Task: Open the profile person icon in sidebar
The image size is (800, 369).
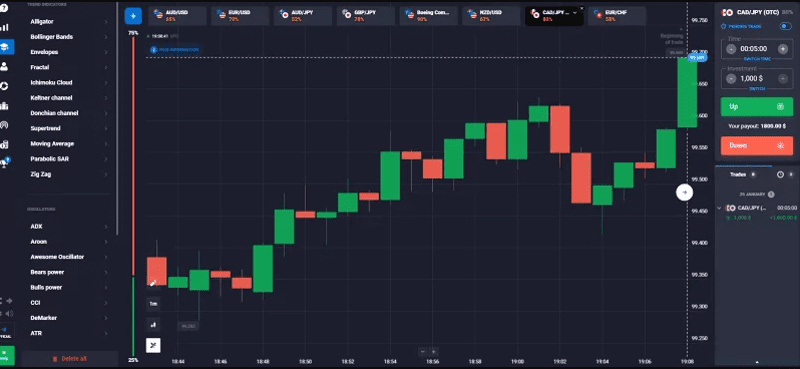Action: pos(4,66)
